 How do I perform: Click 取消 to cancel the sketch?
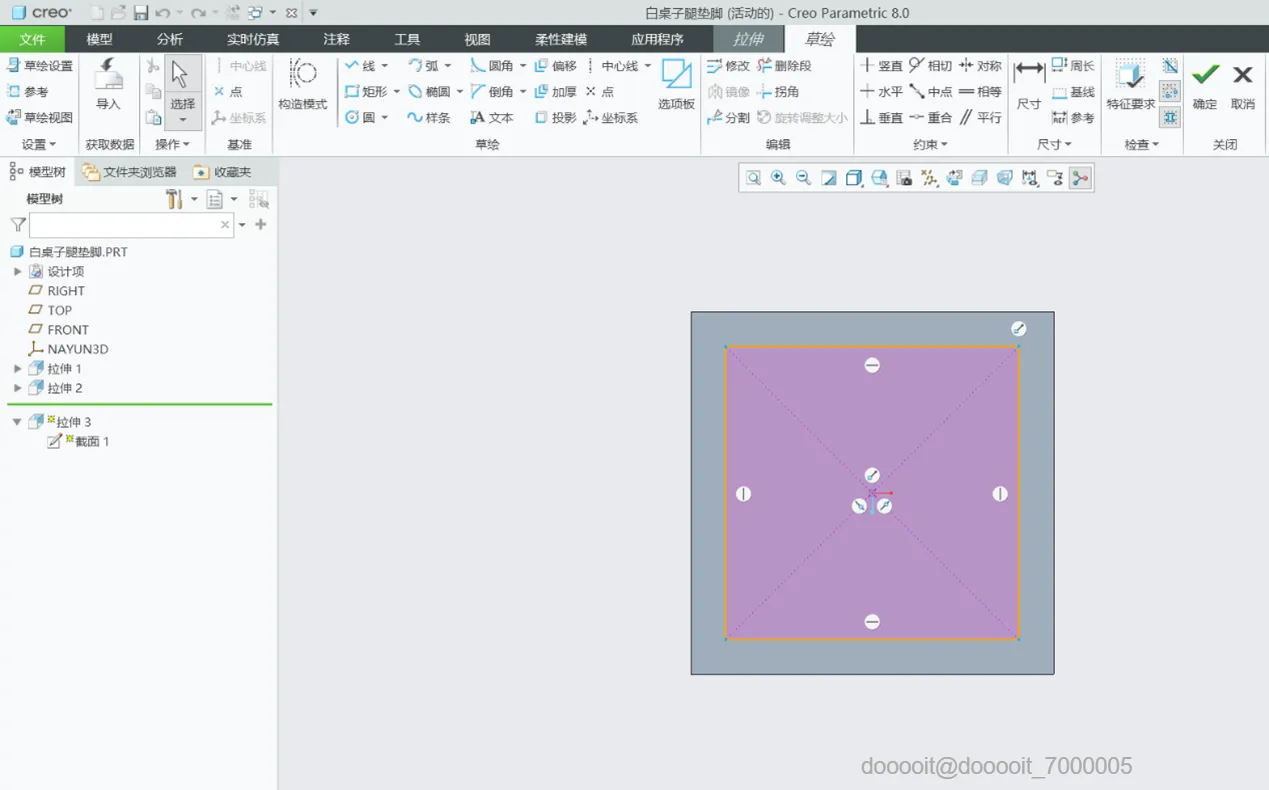pos(1243,84)
